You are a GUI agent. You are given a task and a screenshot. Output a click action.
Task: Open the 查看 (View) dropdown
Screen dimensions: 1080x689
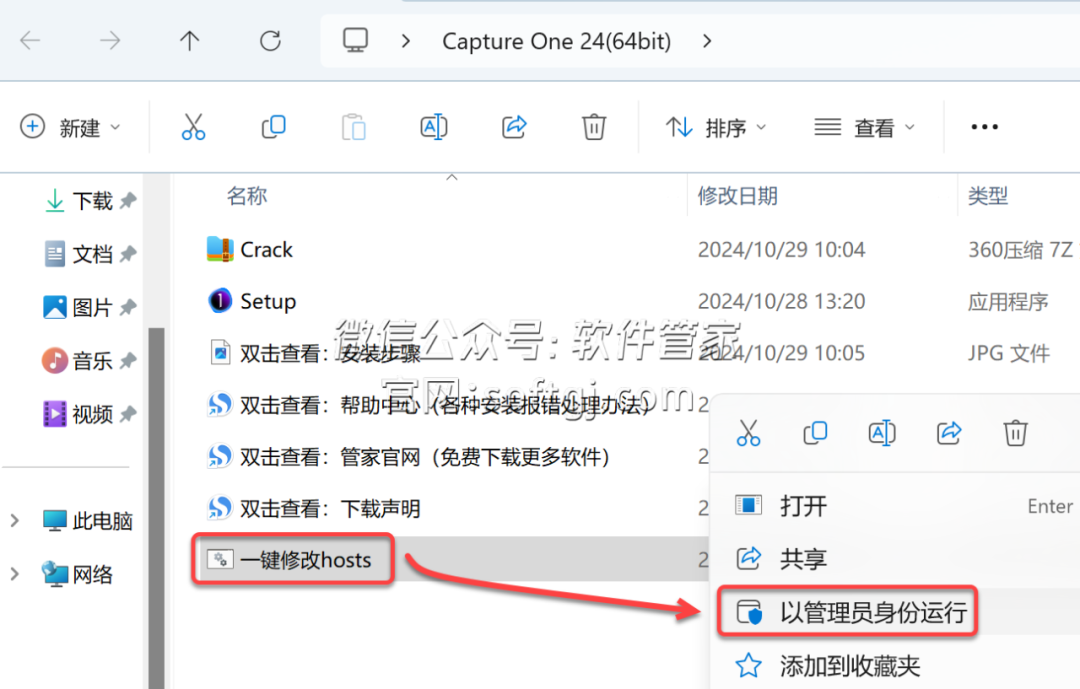(864, 127)
